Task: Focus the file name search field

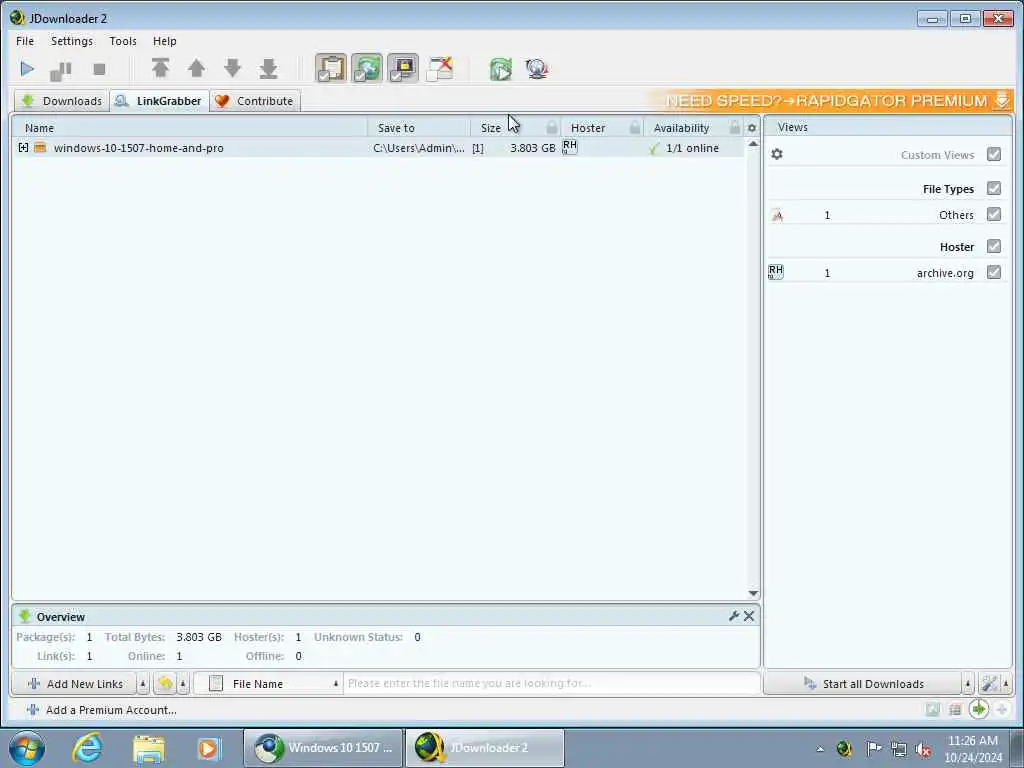Action: 551,684
